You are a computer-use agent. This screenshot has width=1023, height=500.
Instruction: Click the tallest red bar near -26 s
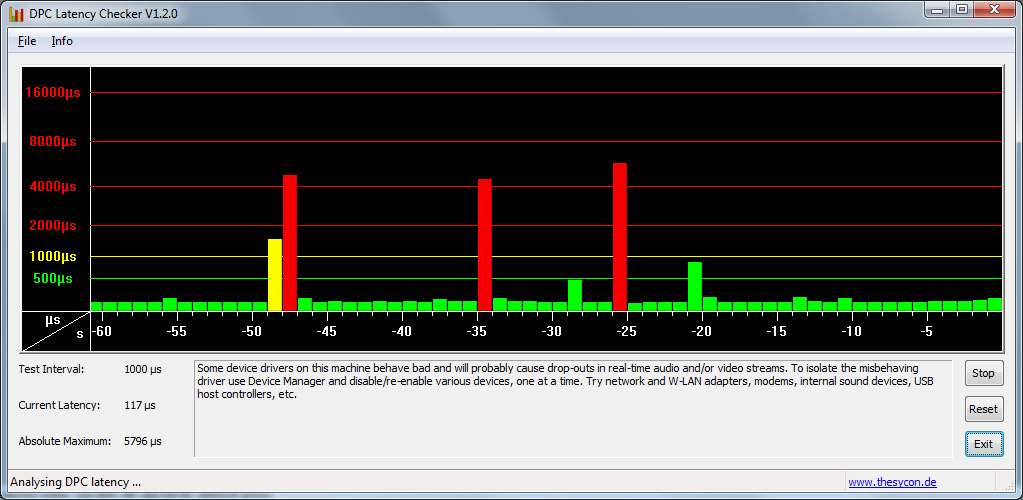click(620, 237)
